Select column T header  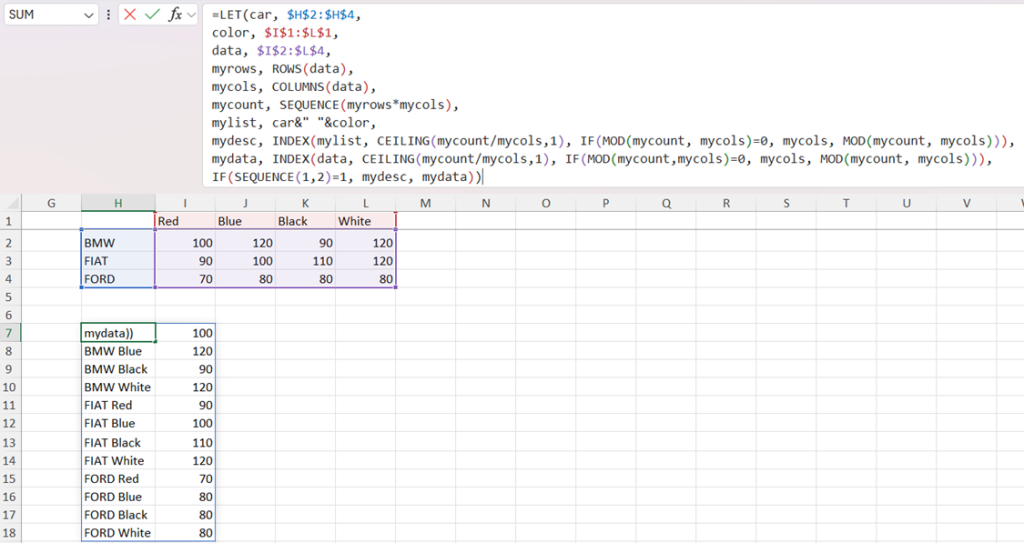click(x=846, y=203)
